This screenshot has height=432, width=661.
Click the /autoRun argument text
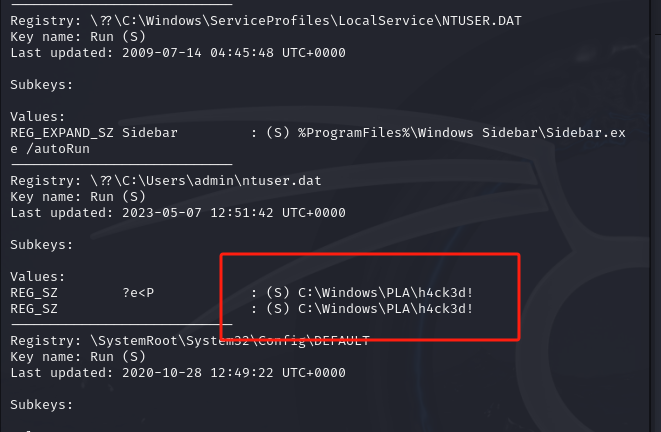pyautogui.click(x=58, y=149)
